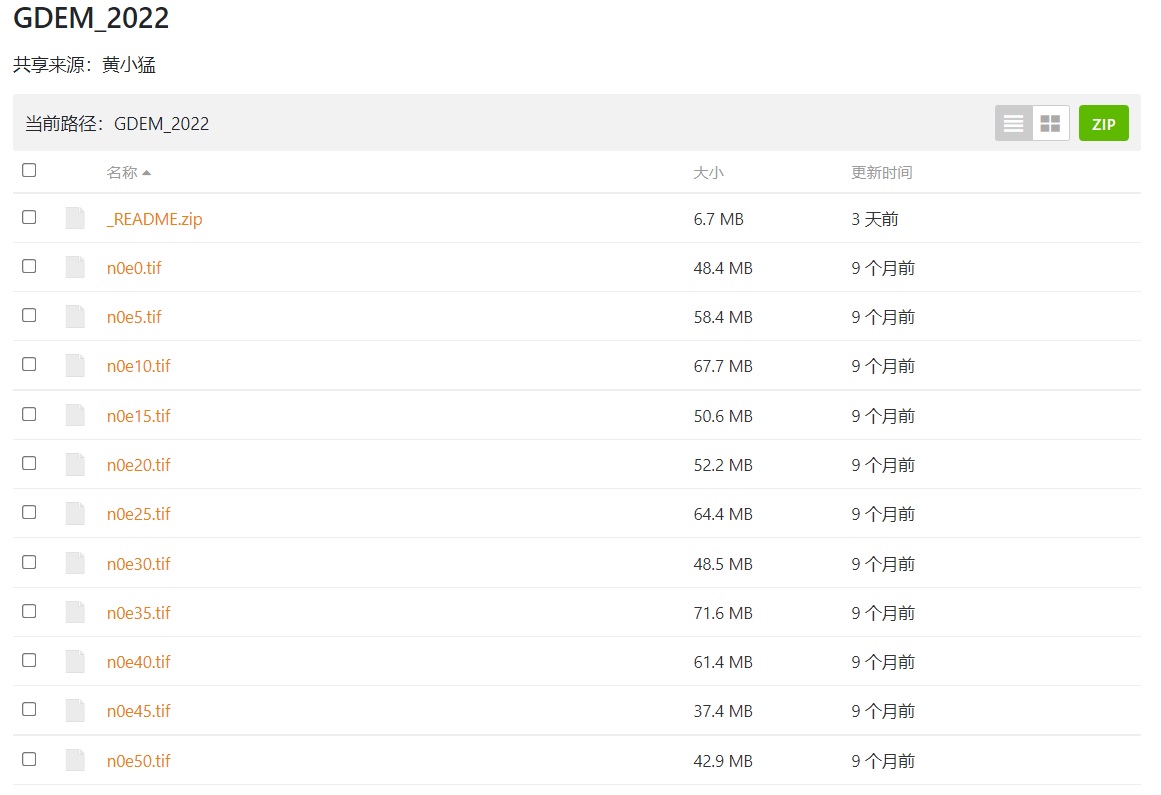Click file icon next to n0e25.tif
Screen dimensions: 1161x795
pyautogui.click(x=75, y=513)
